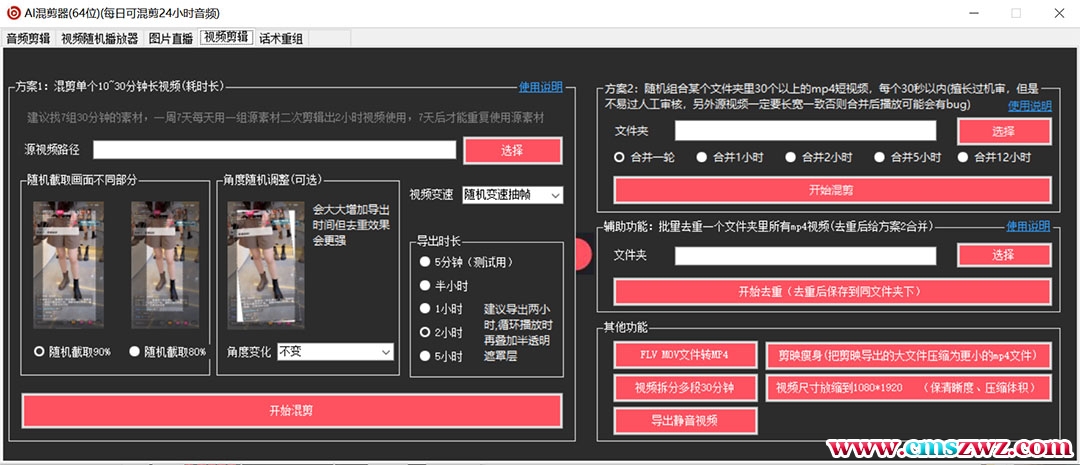Click the FLV MOV文件转MP4 button
This screenshot has width=1080, height=465.
[684, 355]
